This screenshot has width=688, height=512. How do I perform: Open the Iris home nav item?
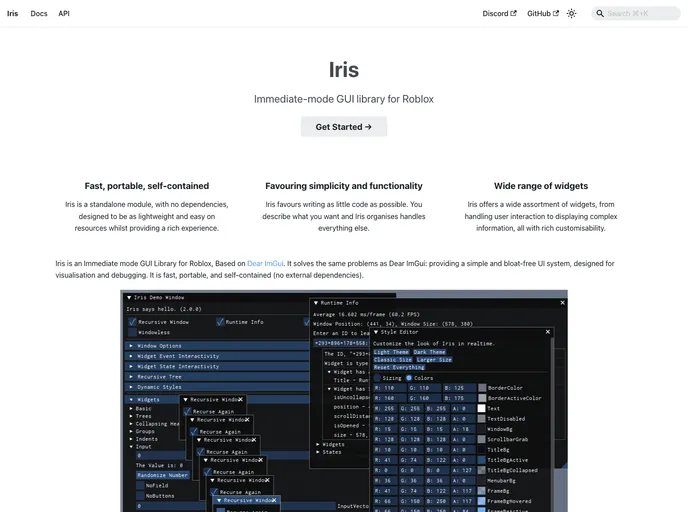(x=12, y=14)
